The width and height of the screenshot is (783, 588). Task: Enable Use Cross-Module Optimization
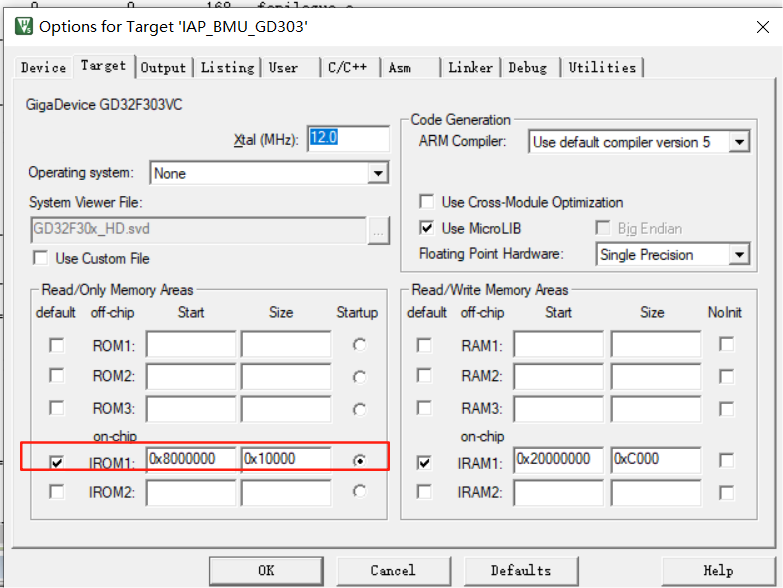[426, 202]
